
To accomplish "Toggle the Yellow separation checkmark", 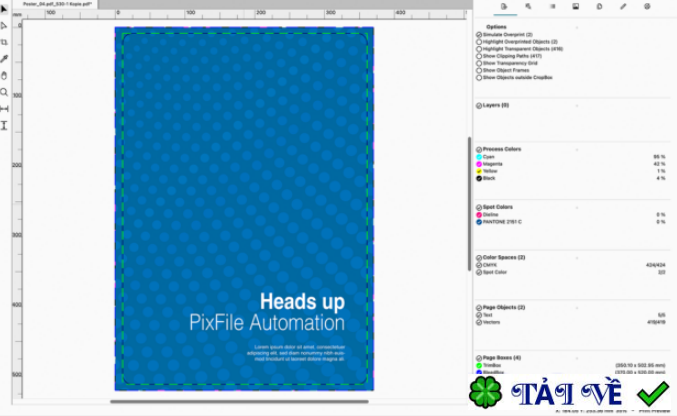I will click(x=479, y=171).
